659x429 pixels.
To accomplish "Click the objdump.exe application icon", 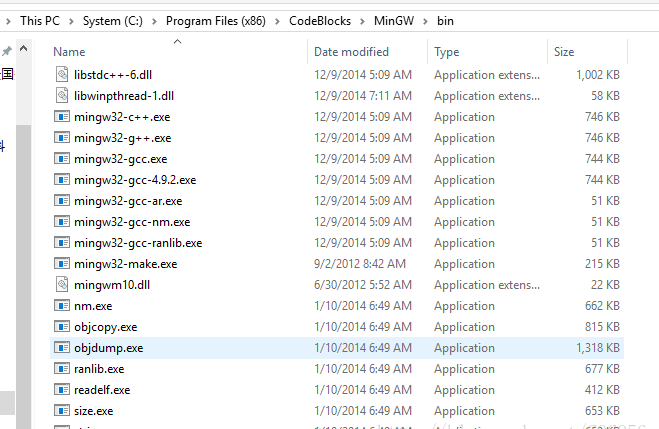I will click(62, 347).
